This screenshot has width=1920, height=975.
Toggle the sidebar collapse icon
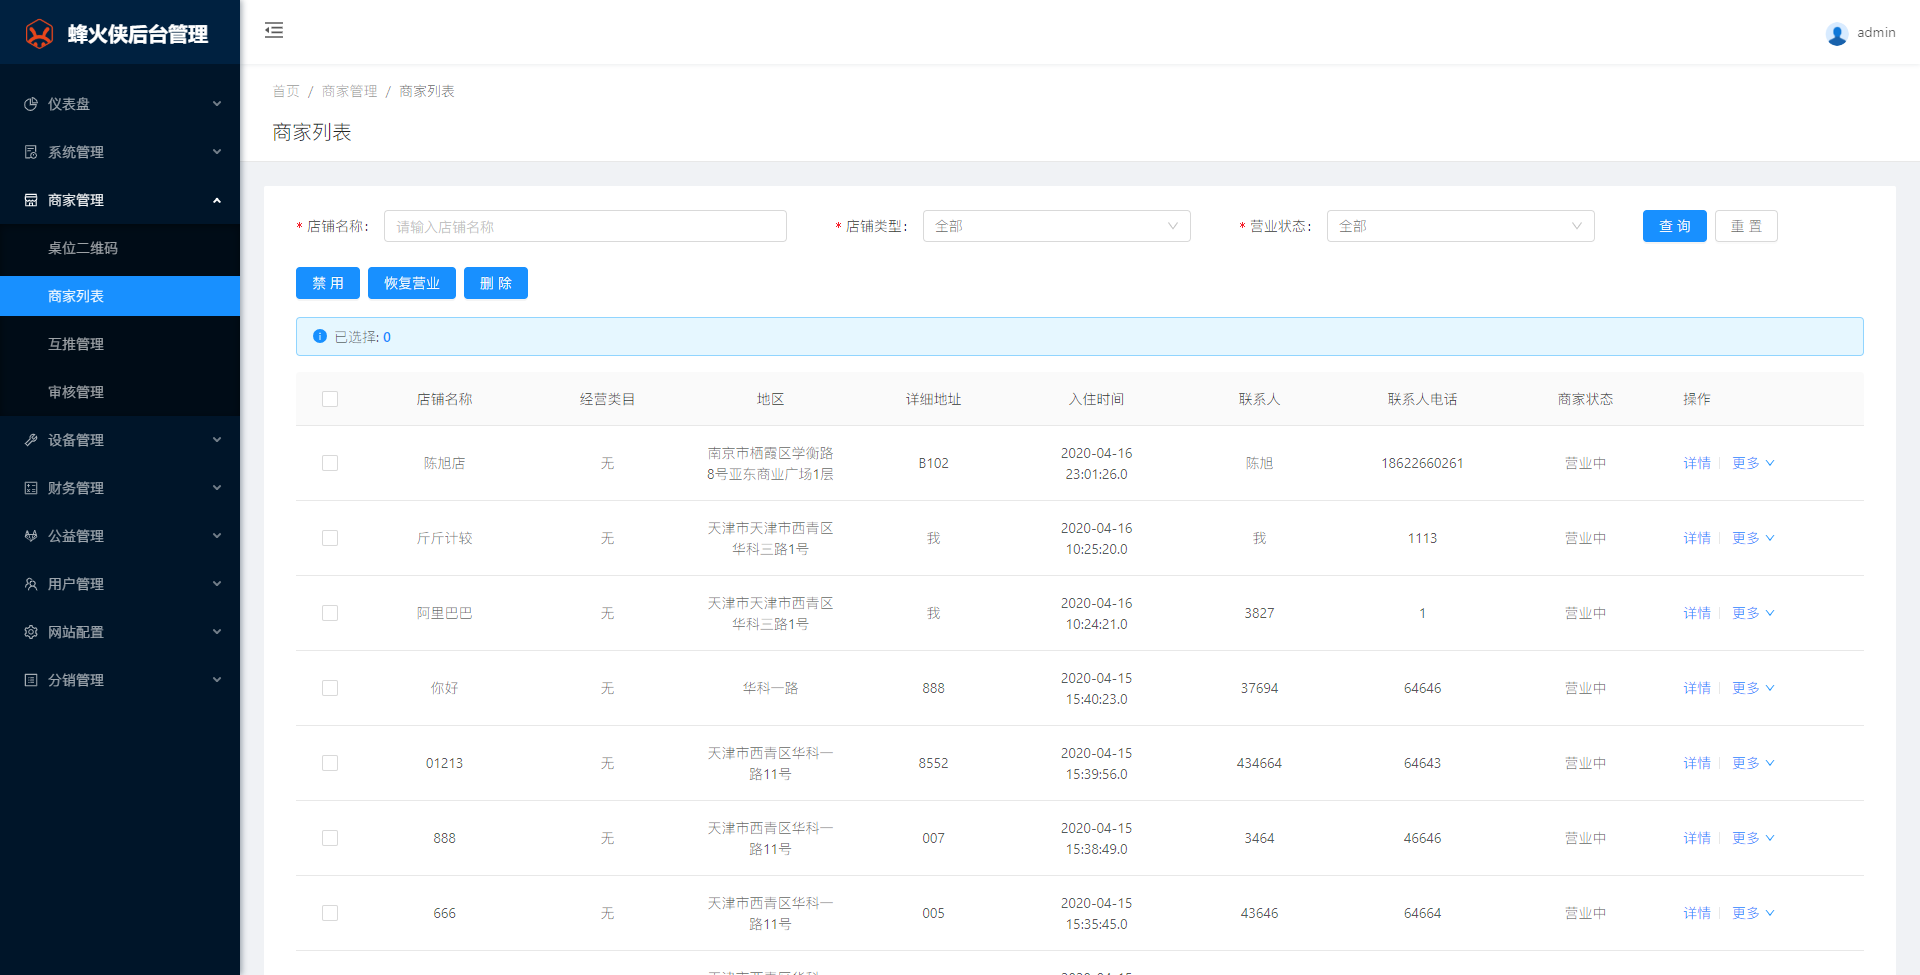[274, 31]
